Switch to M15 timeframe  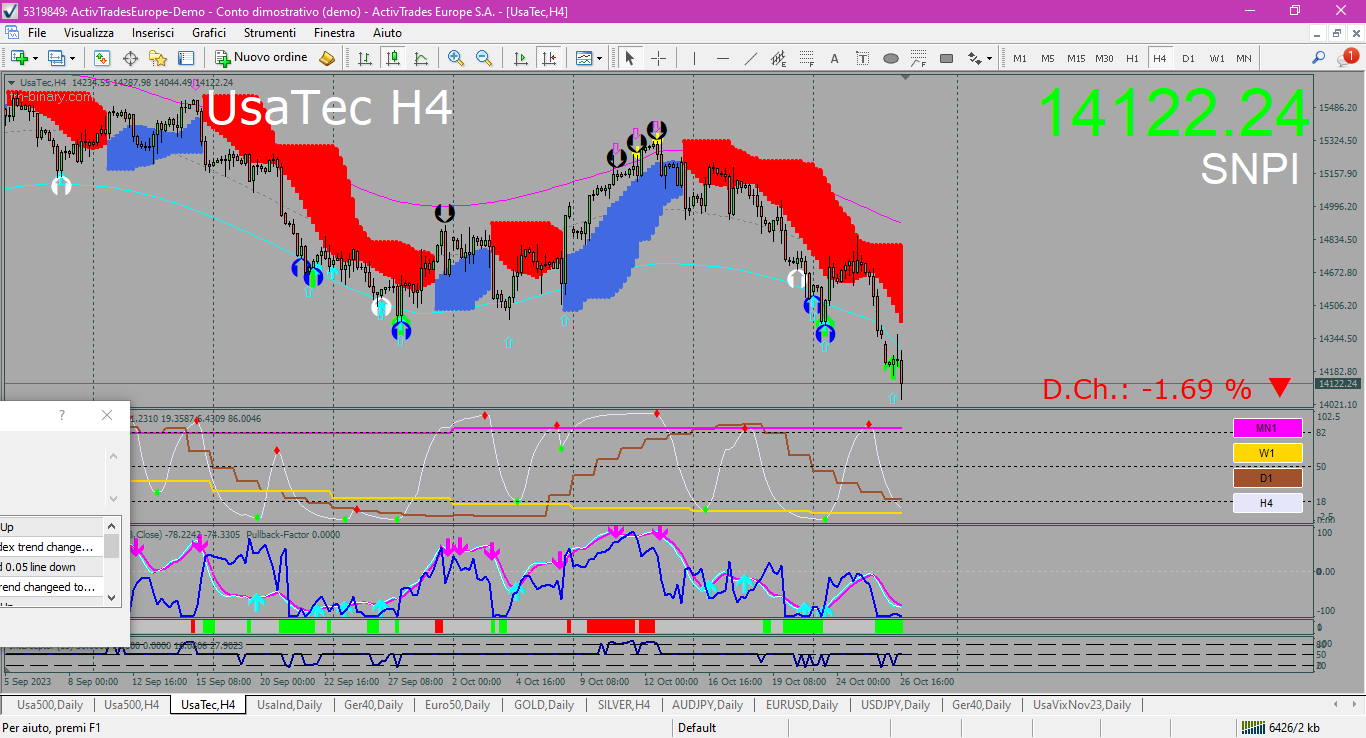1076,58
